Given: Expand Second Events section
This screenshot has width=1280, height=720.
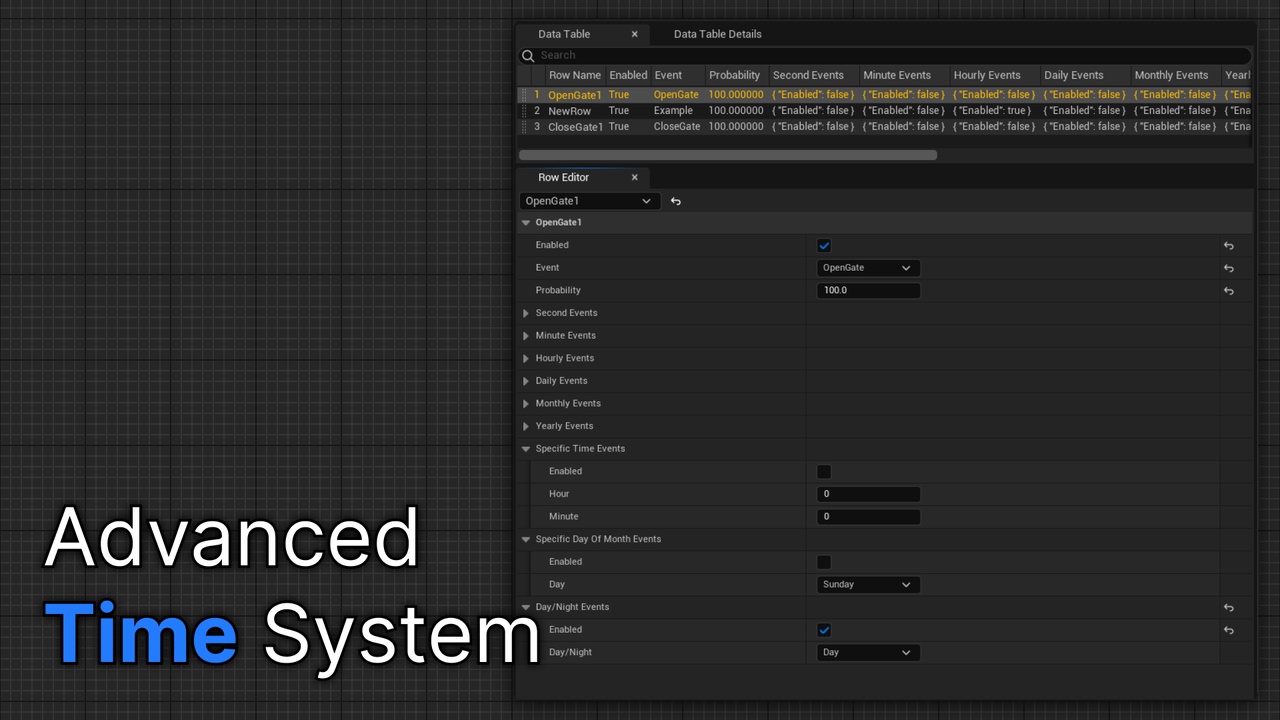Looking at the screenshot, I should 526,313.
